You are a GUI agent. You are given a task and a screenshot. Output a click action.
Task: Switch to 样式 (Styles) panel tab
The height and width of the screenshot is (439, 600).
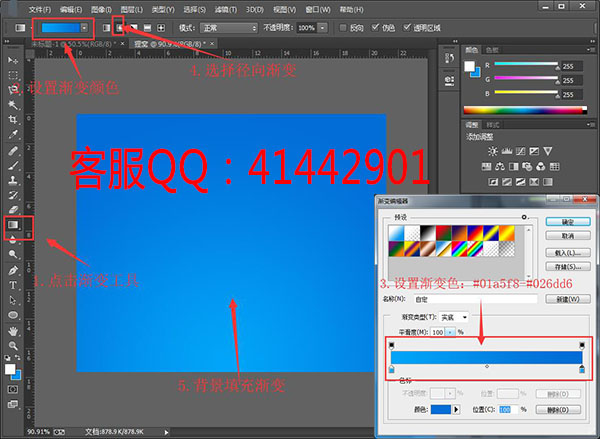point(492,125)
